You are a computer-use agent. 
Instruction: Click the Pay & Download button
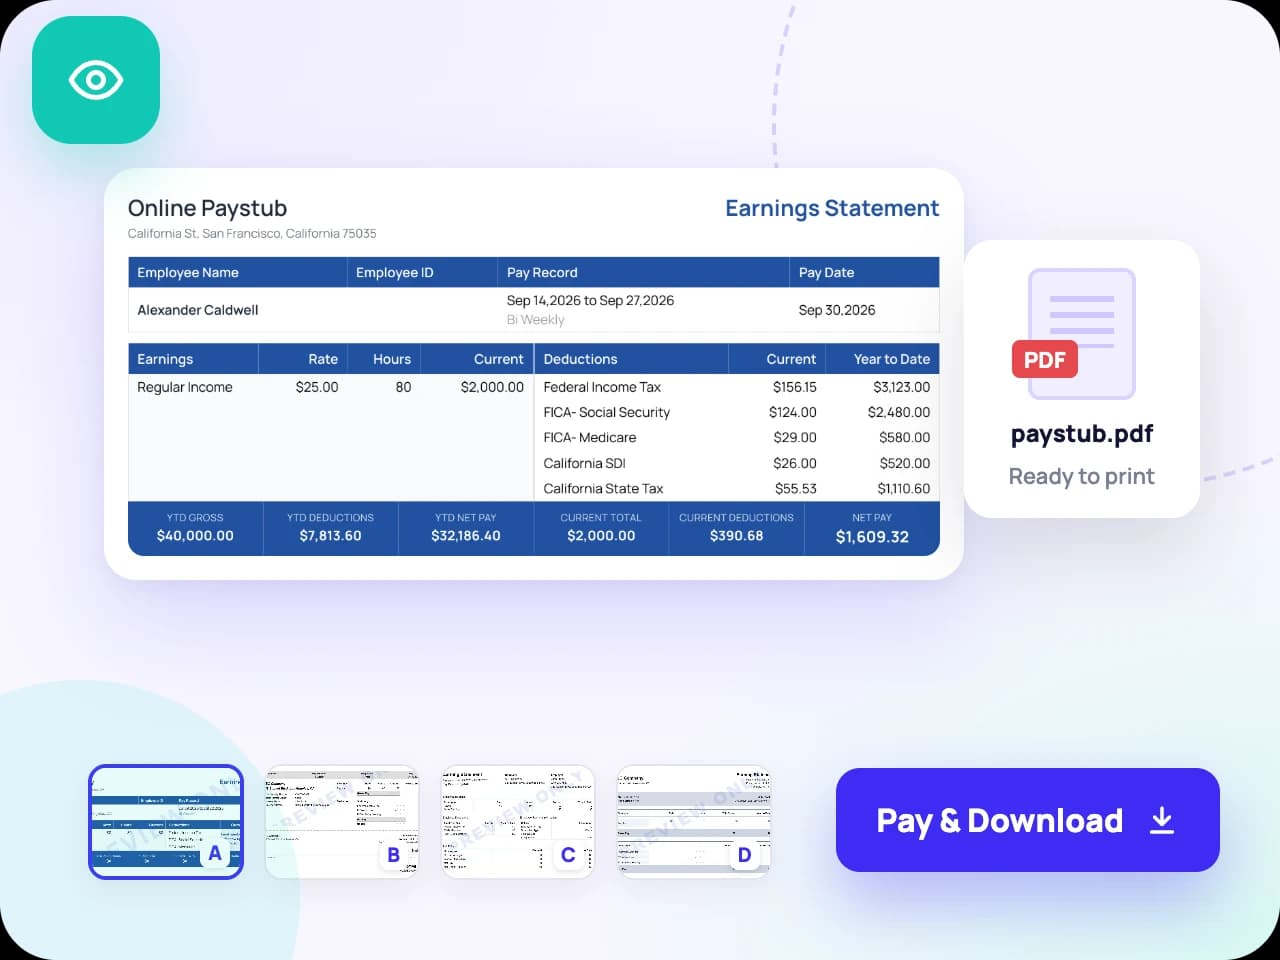click(1027, 820)
